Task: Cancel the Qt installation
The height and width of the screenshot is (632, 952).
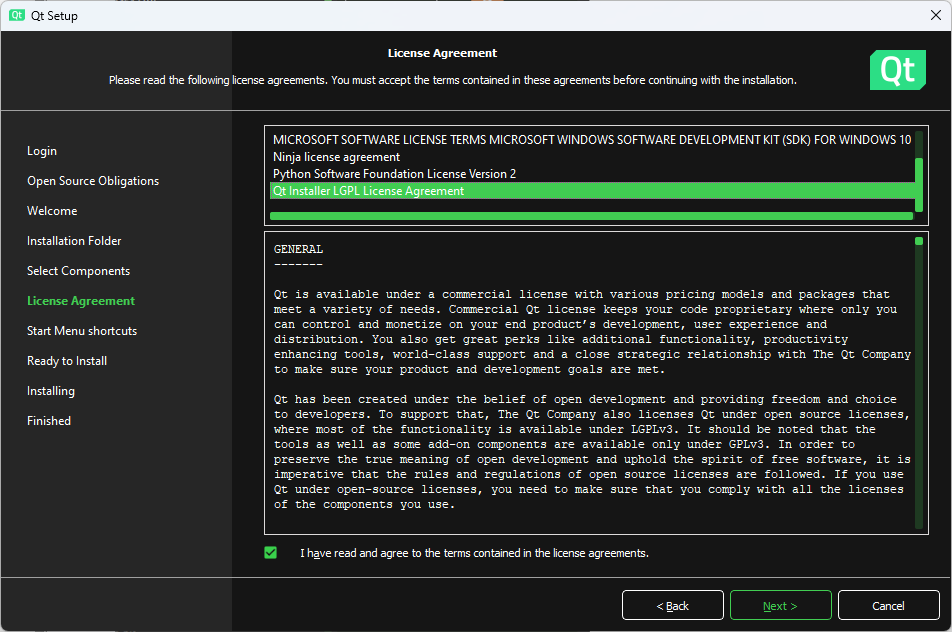Action: pyautogui.click(x=888, y=605)
